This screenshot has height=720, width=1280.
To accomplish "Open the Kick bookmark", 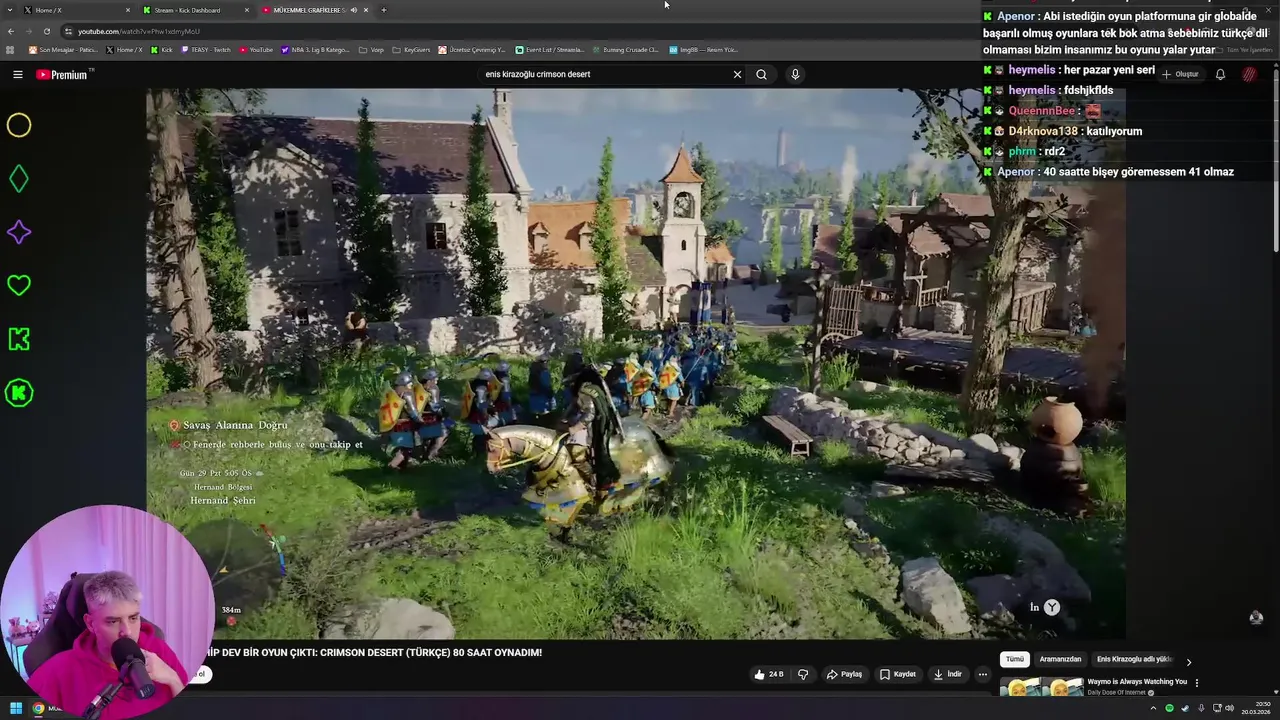I will coord(161,49).
